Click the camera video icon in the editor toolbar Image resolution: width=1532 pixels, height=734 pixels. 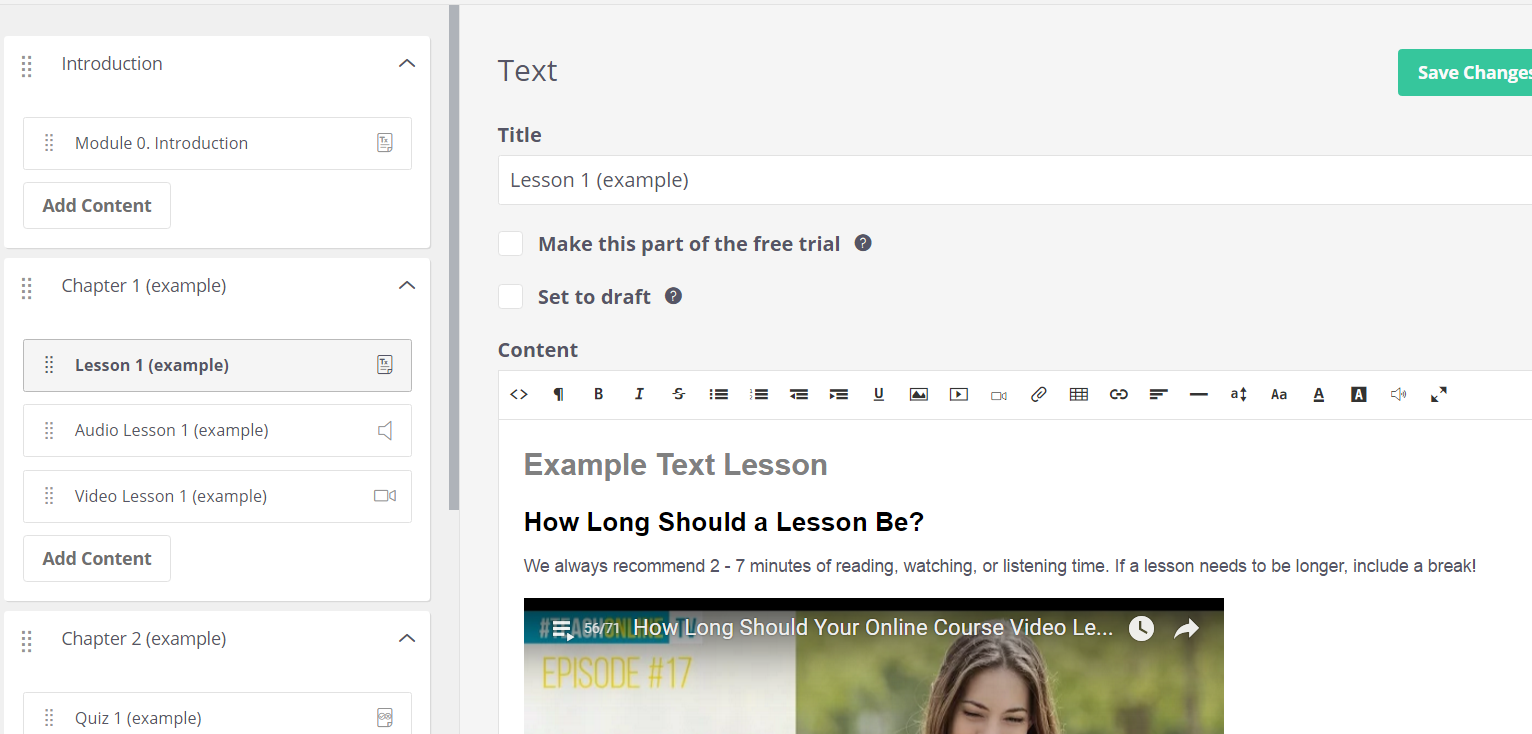[999, 395]
